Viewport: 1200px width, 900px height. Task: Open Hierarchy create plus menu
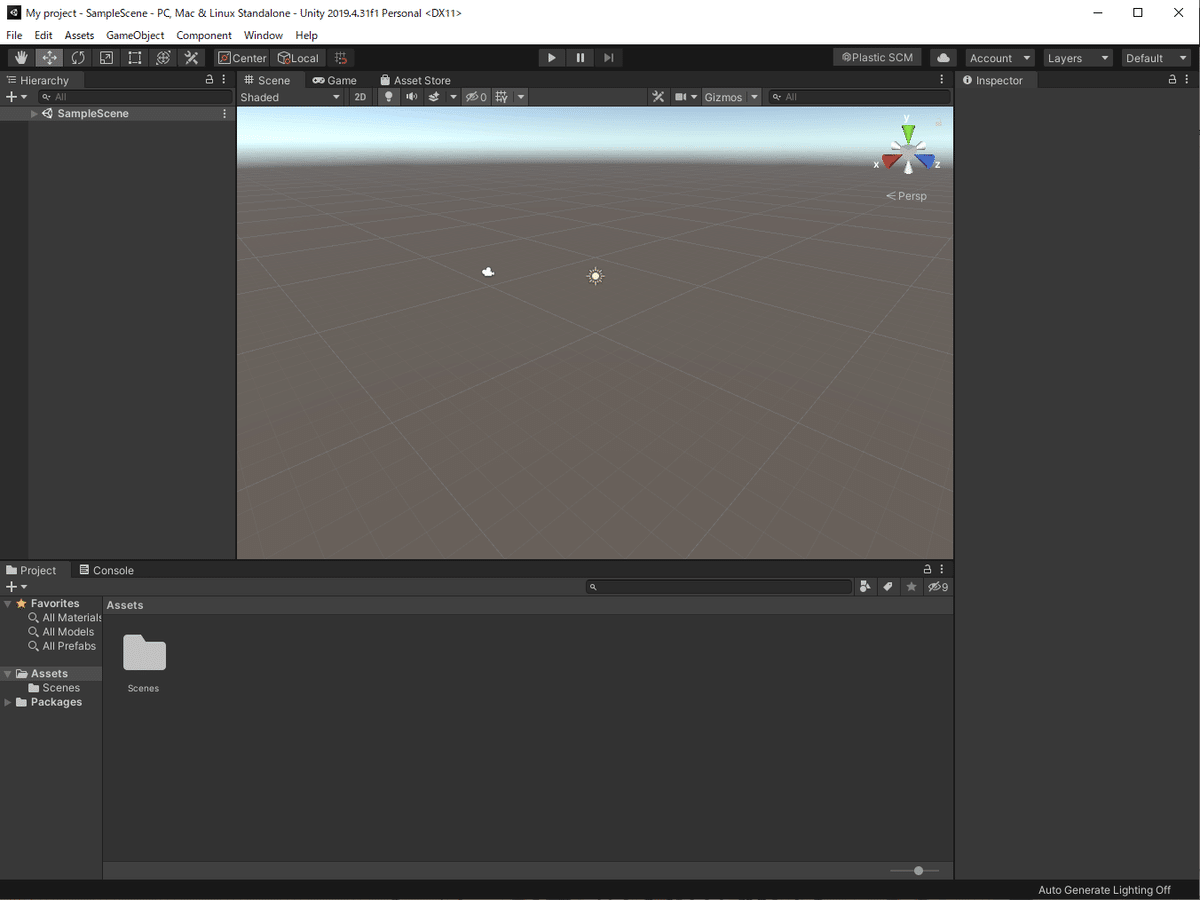16,97
